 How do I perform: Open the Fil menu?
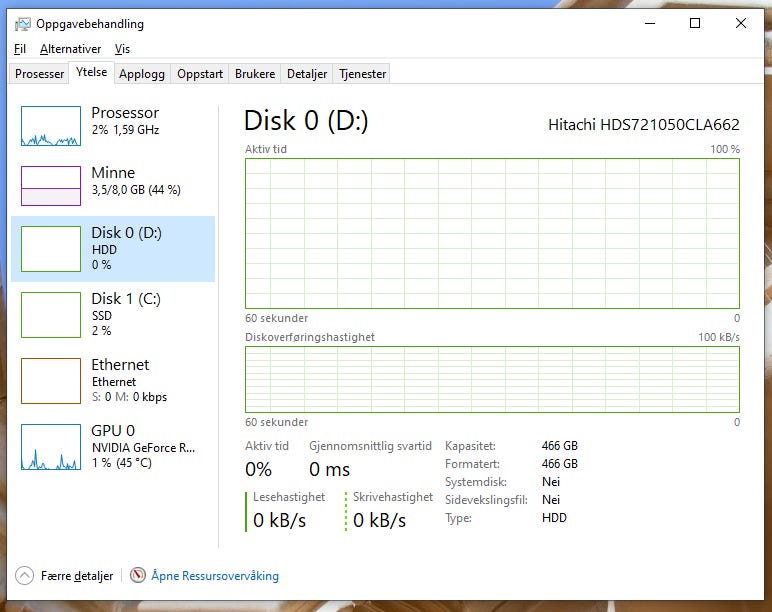coord(20,49)
